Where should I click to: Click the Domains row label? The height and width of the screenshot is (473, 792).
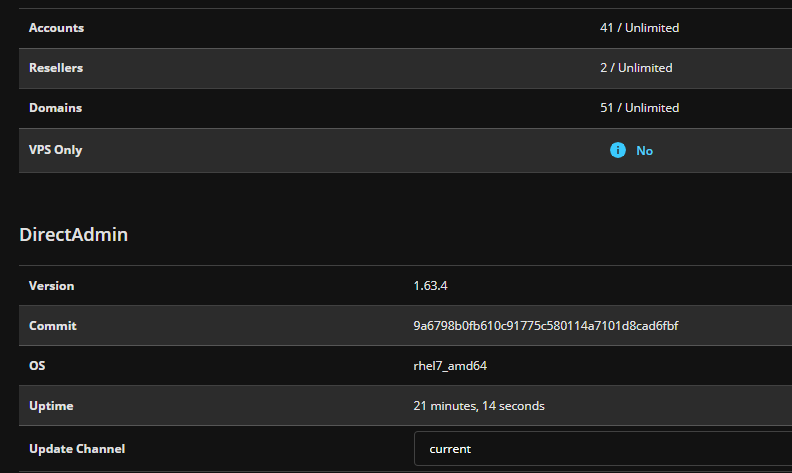point(55,108)
